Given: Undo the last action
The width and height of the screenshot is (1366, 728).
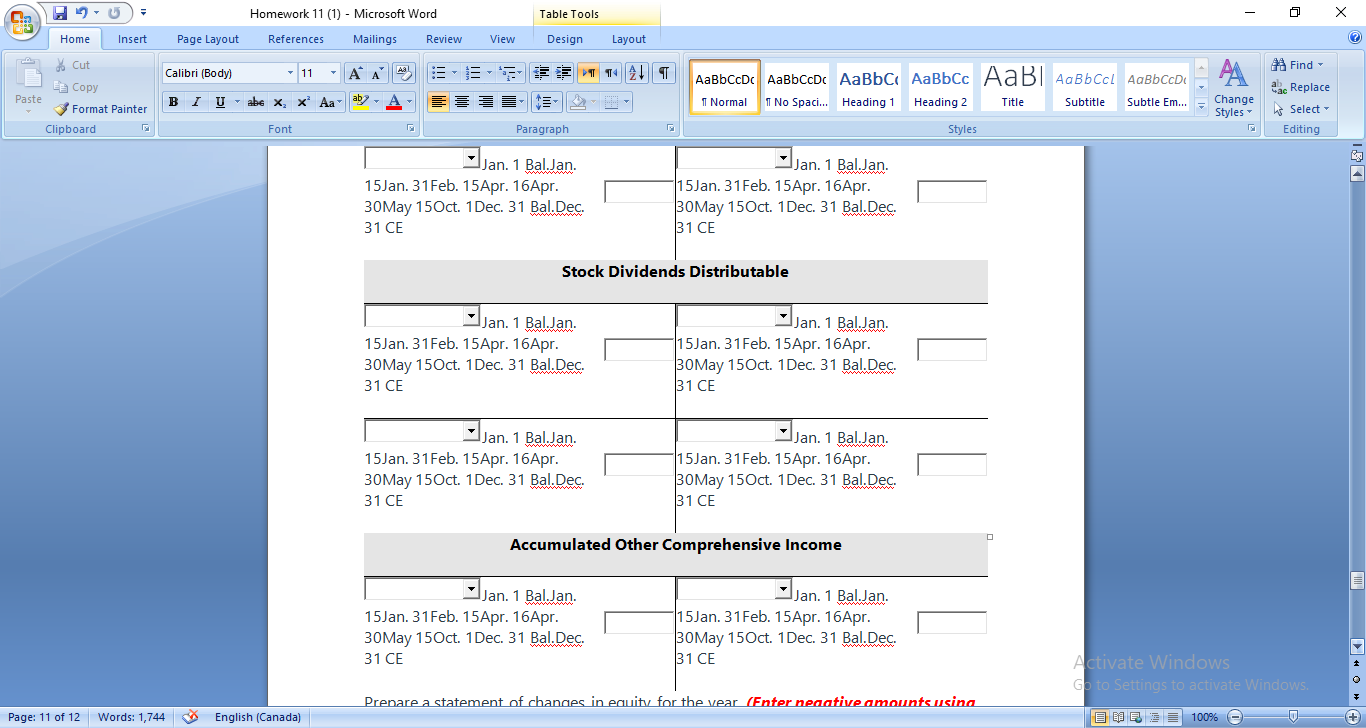Looking at the screenshot, I should pyautogui.click(x=82, y=13).
